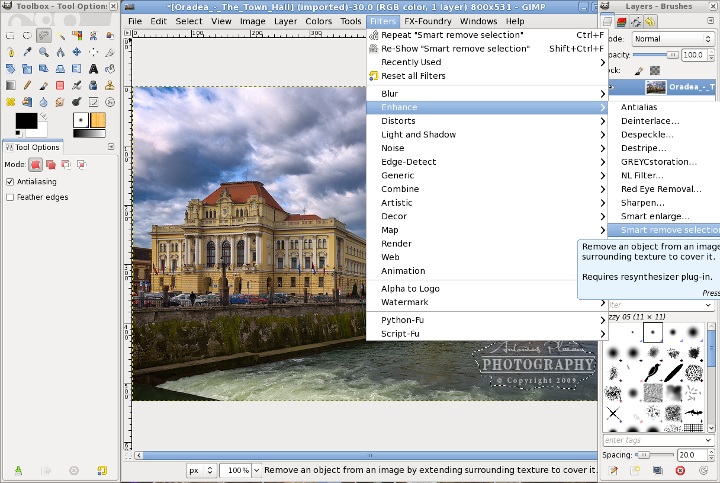Uncheck the Antialiasing checkbox
This screenshot has width=720, height=483.
click(x=10, y=182)
